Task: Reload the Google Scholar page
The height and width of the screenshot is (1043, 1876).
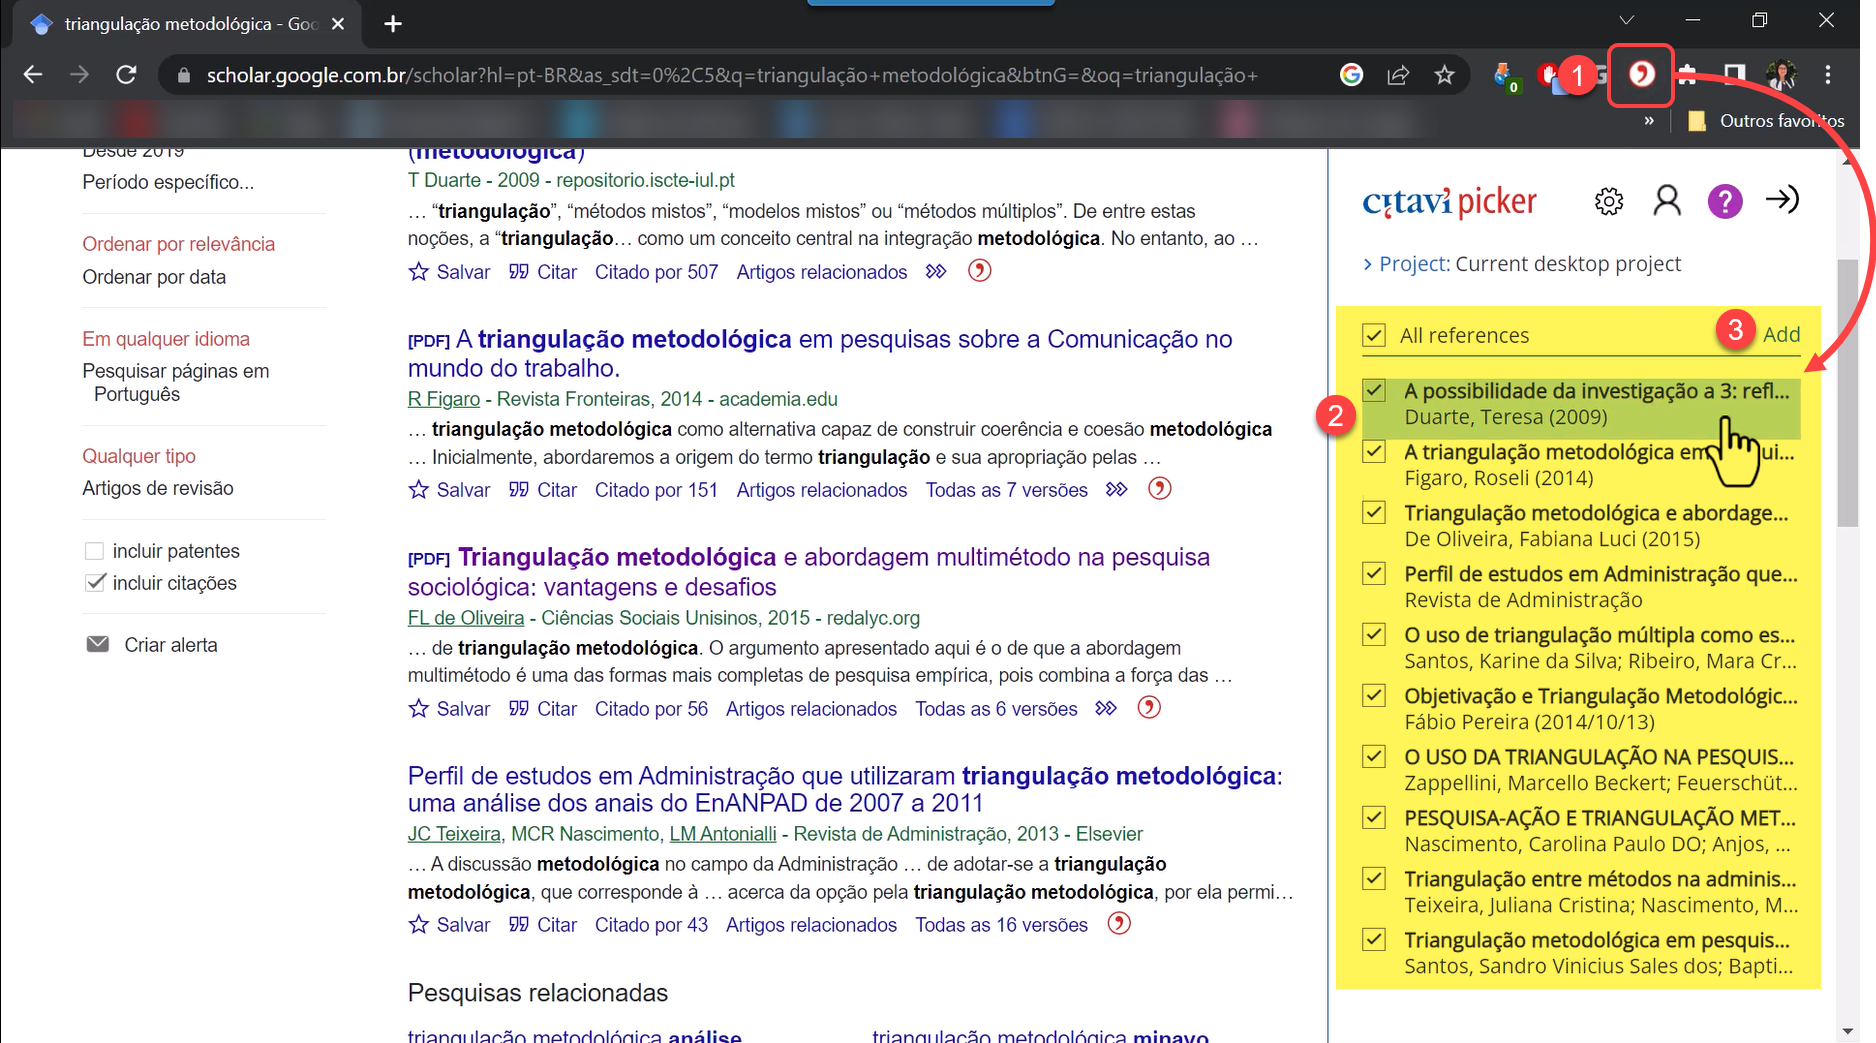Action: (x=126, y=75)
